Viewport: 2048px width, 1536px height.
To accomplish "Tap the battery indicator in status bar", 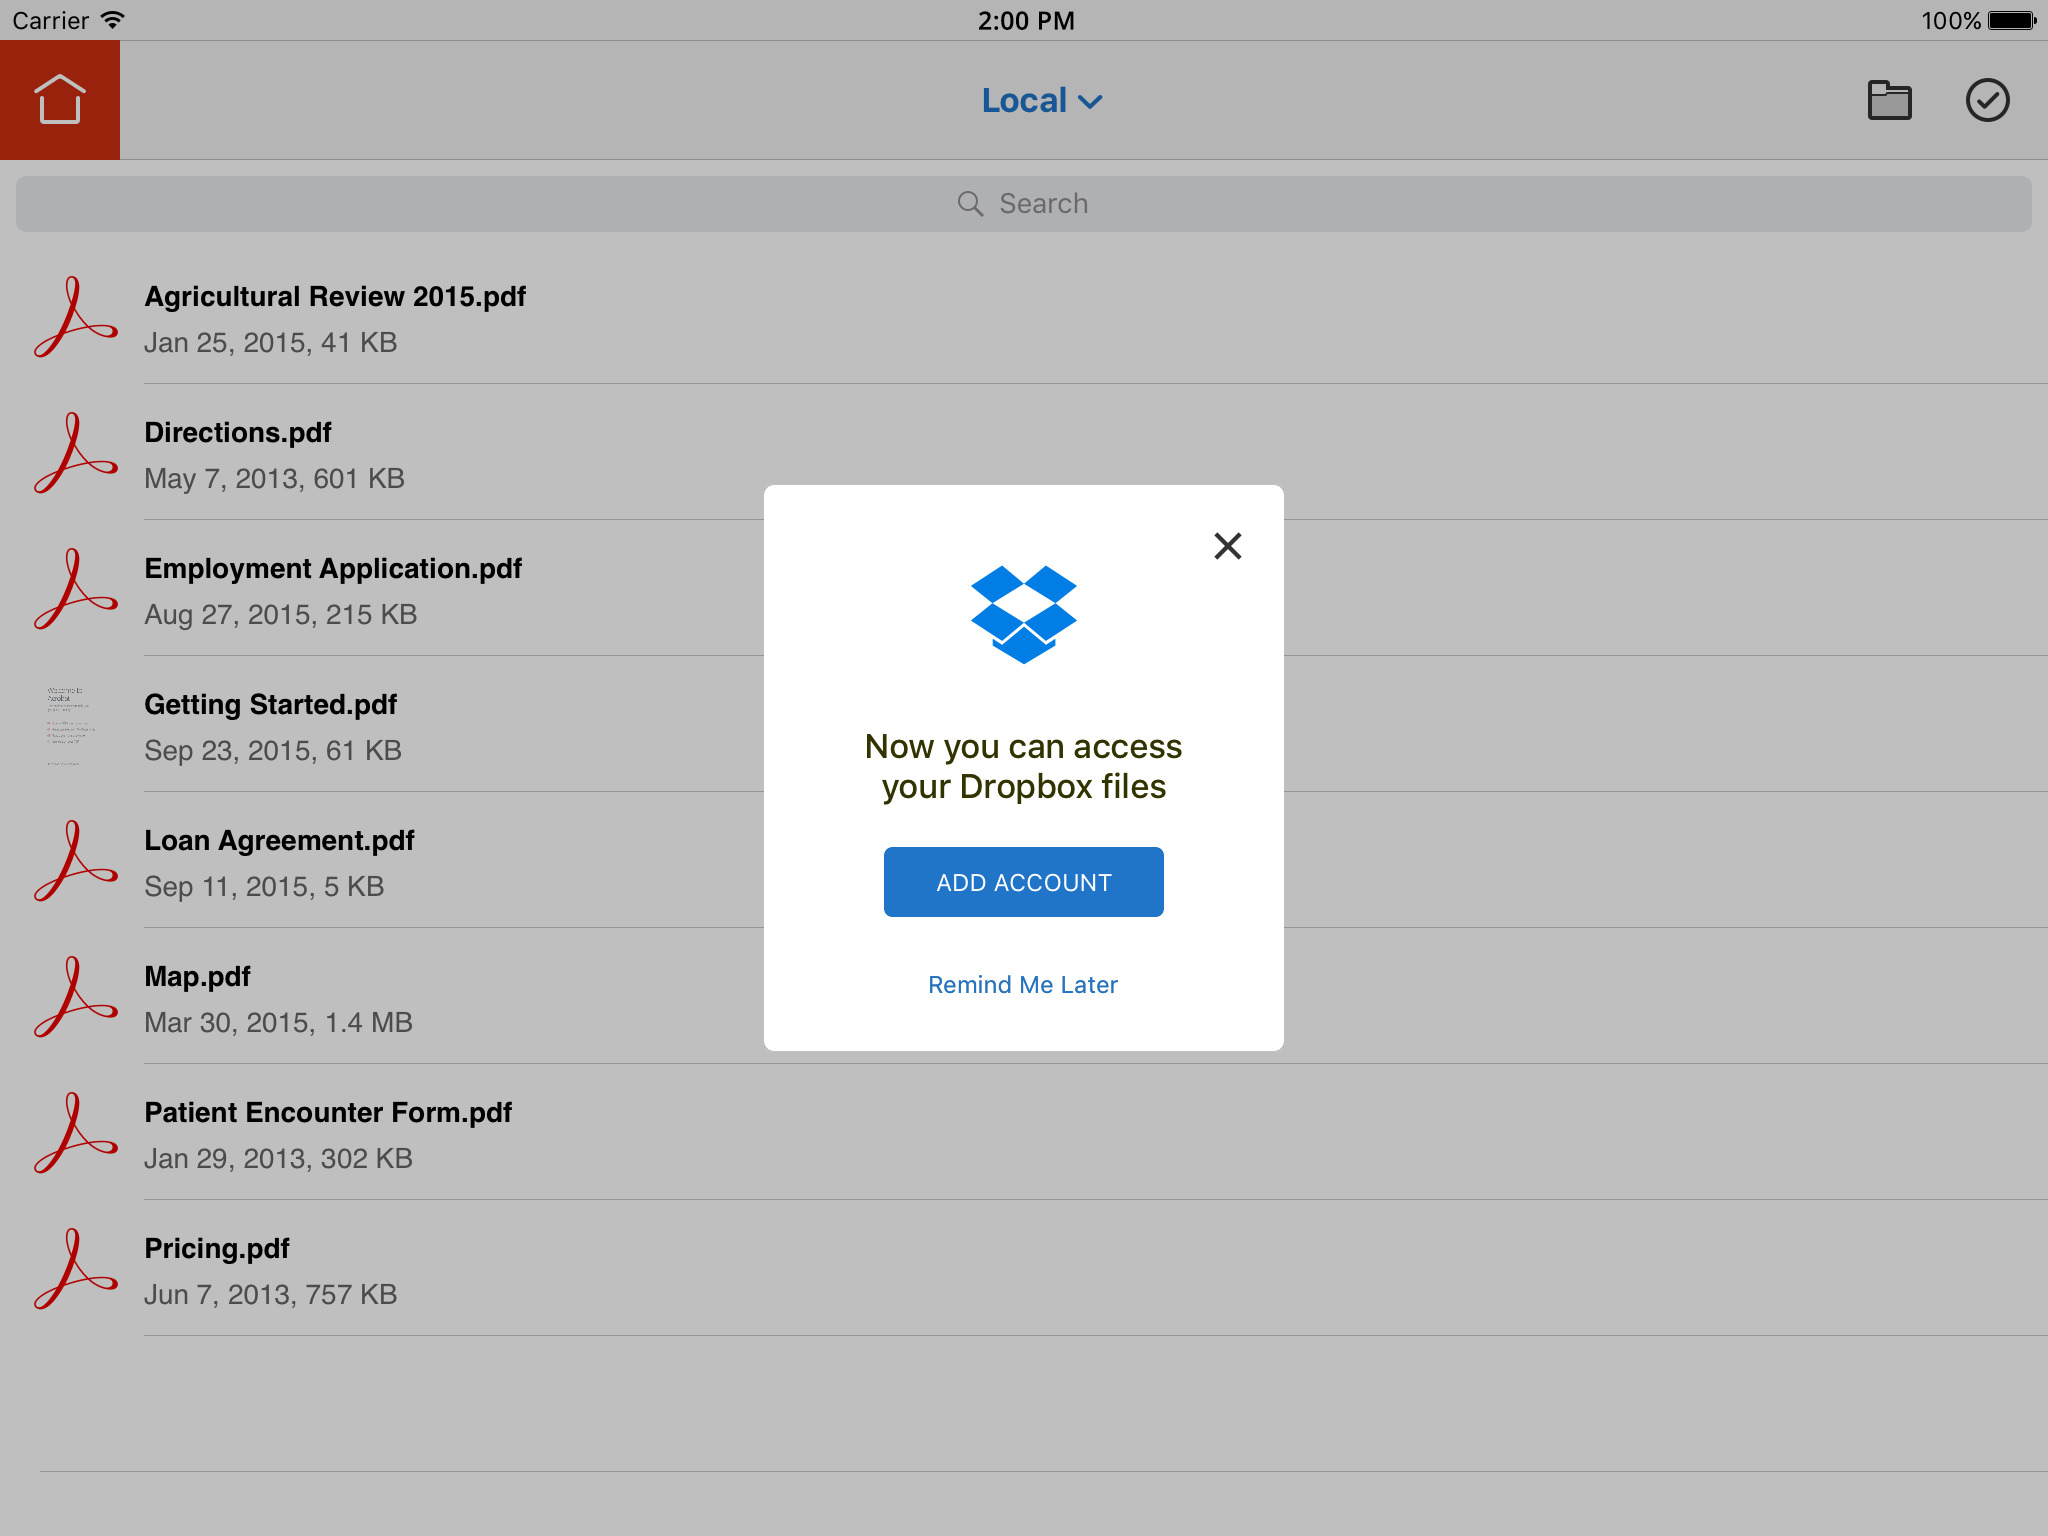I will pyautogui.click(x=2012, y=21).
